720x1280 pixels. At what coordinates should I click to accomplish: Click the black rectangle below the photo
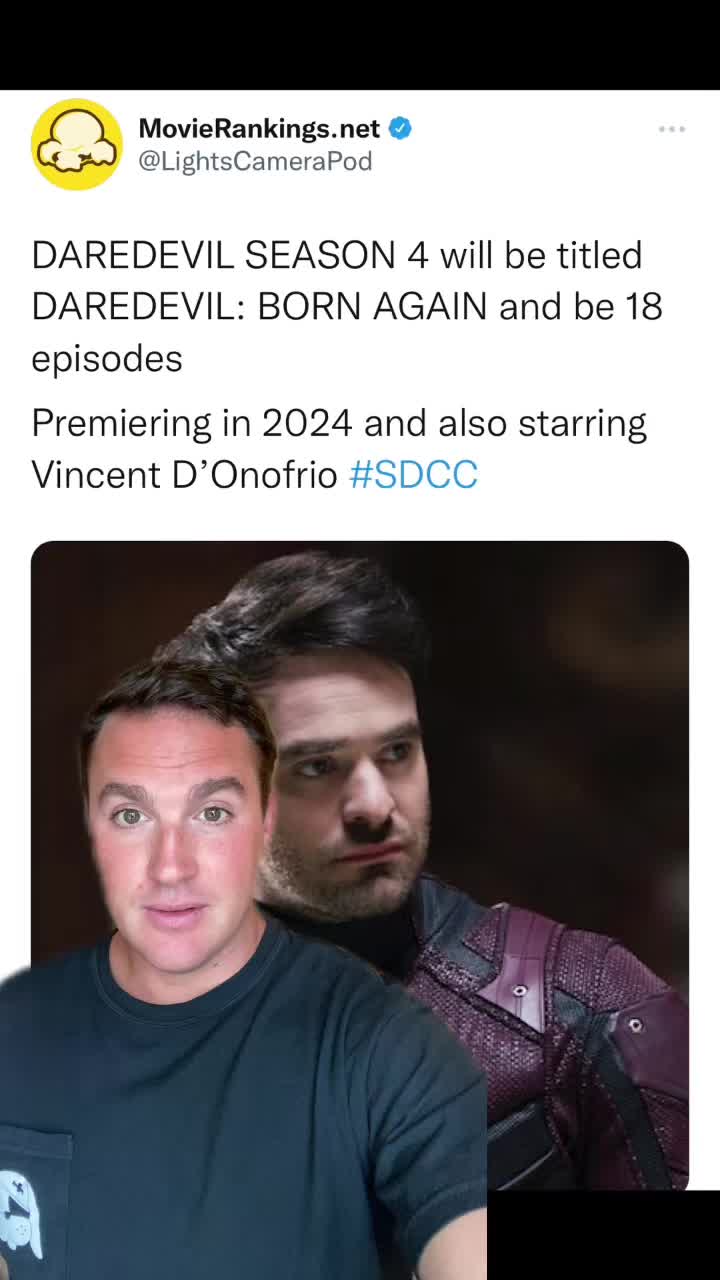tap(603, 1235)
